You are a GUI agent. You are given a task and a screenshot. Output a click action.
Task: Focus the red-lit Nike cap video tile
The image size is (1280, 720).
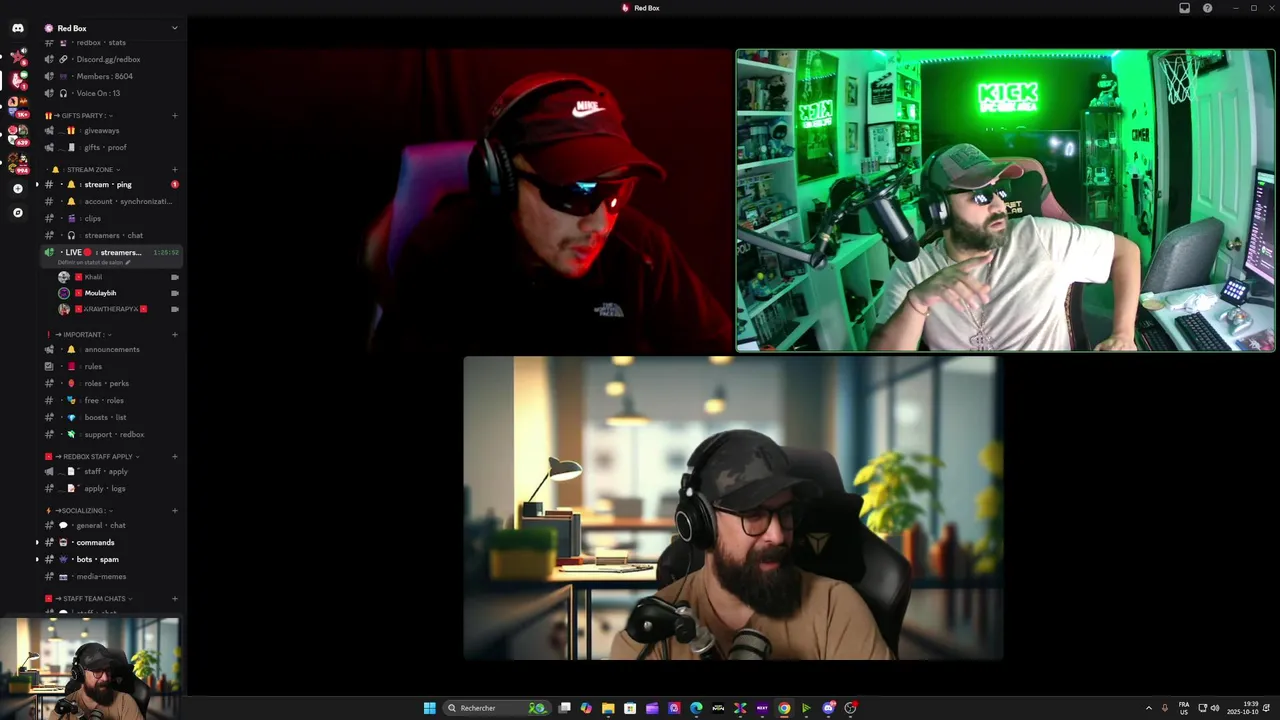tap(464, 201)
